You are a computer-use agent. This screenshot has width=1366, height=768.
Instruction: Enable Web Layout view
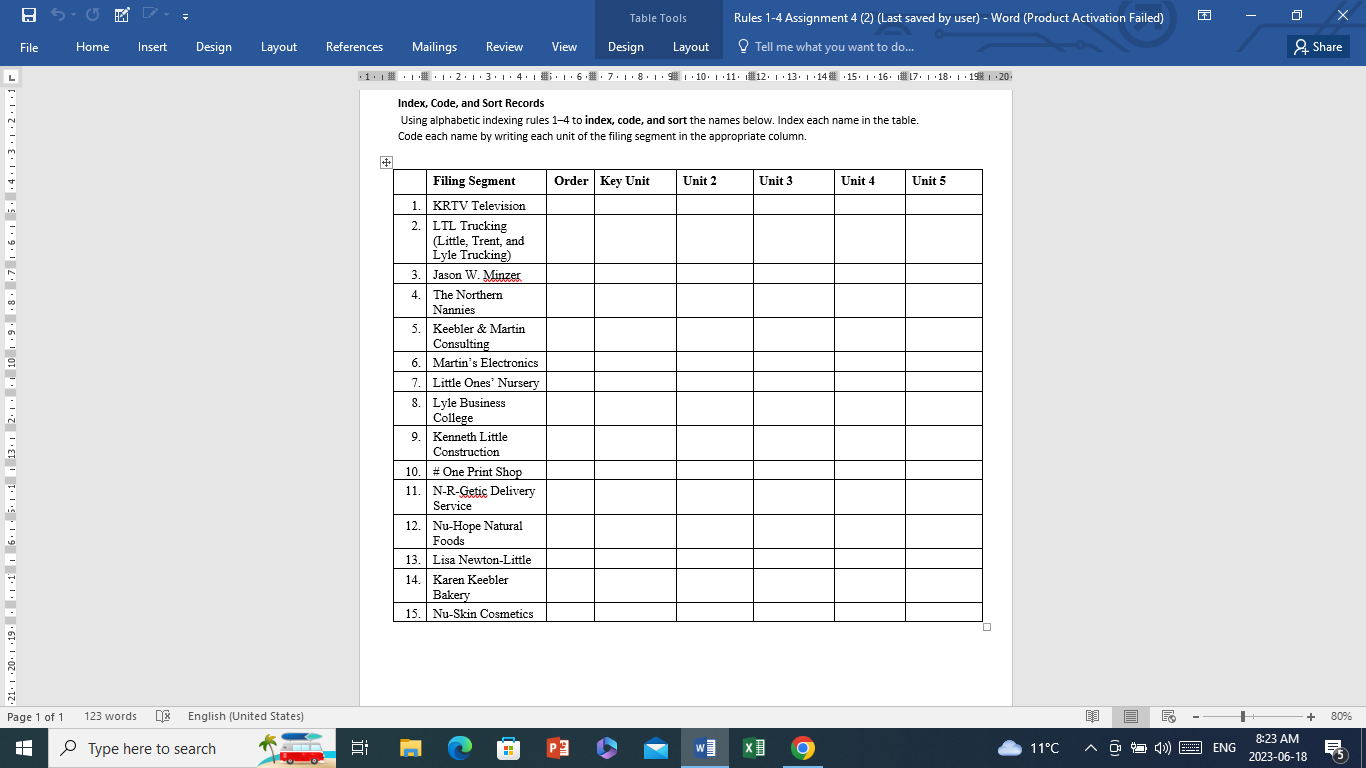point(1166,716)
